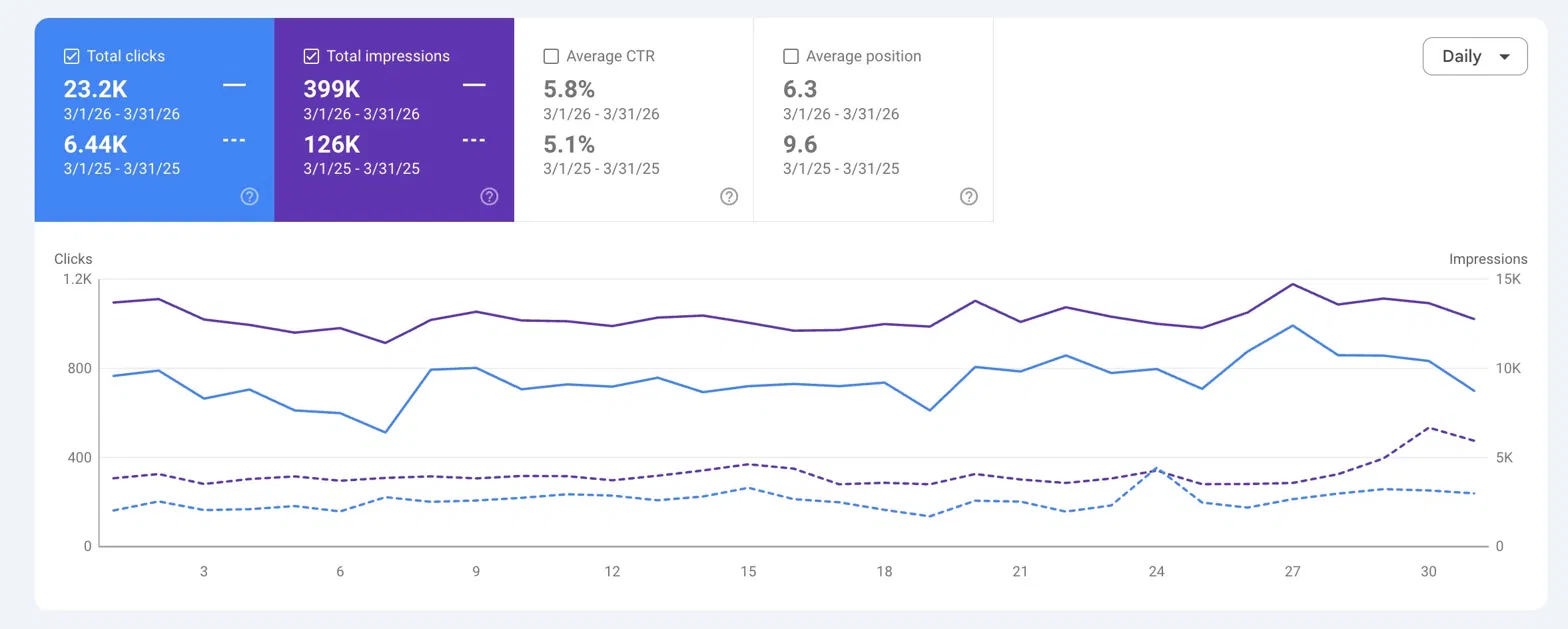Uncheck the Total clicks checkbox
The height and width of the screenshot is (629, 1568).
coord(71,56)
